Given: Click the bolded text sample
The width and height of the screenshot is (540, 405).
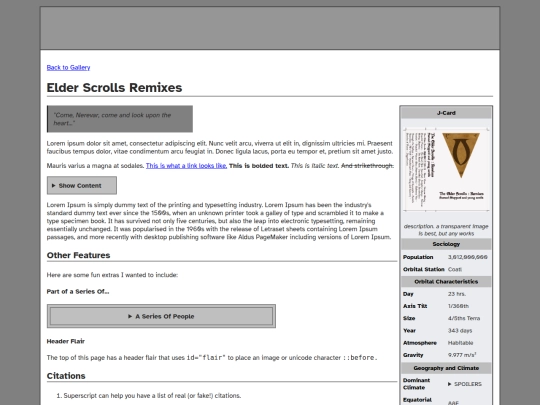Looking at the screenshot, I should [x=259, y=166].
